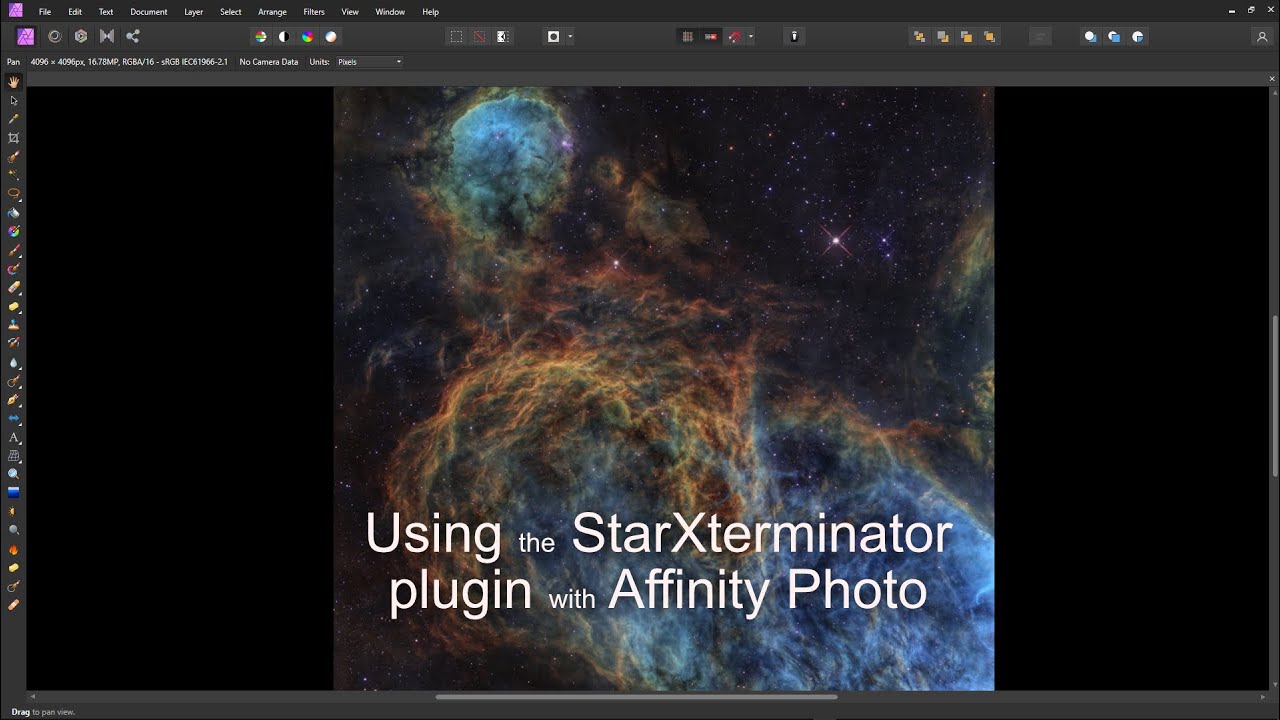Switch to the Liquify Persona
This screenshot has height=720, width=1280.
[x=55, y=36]
